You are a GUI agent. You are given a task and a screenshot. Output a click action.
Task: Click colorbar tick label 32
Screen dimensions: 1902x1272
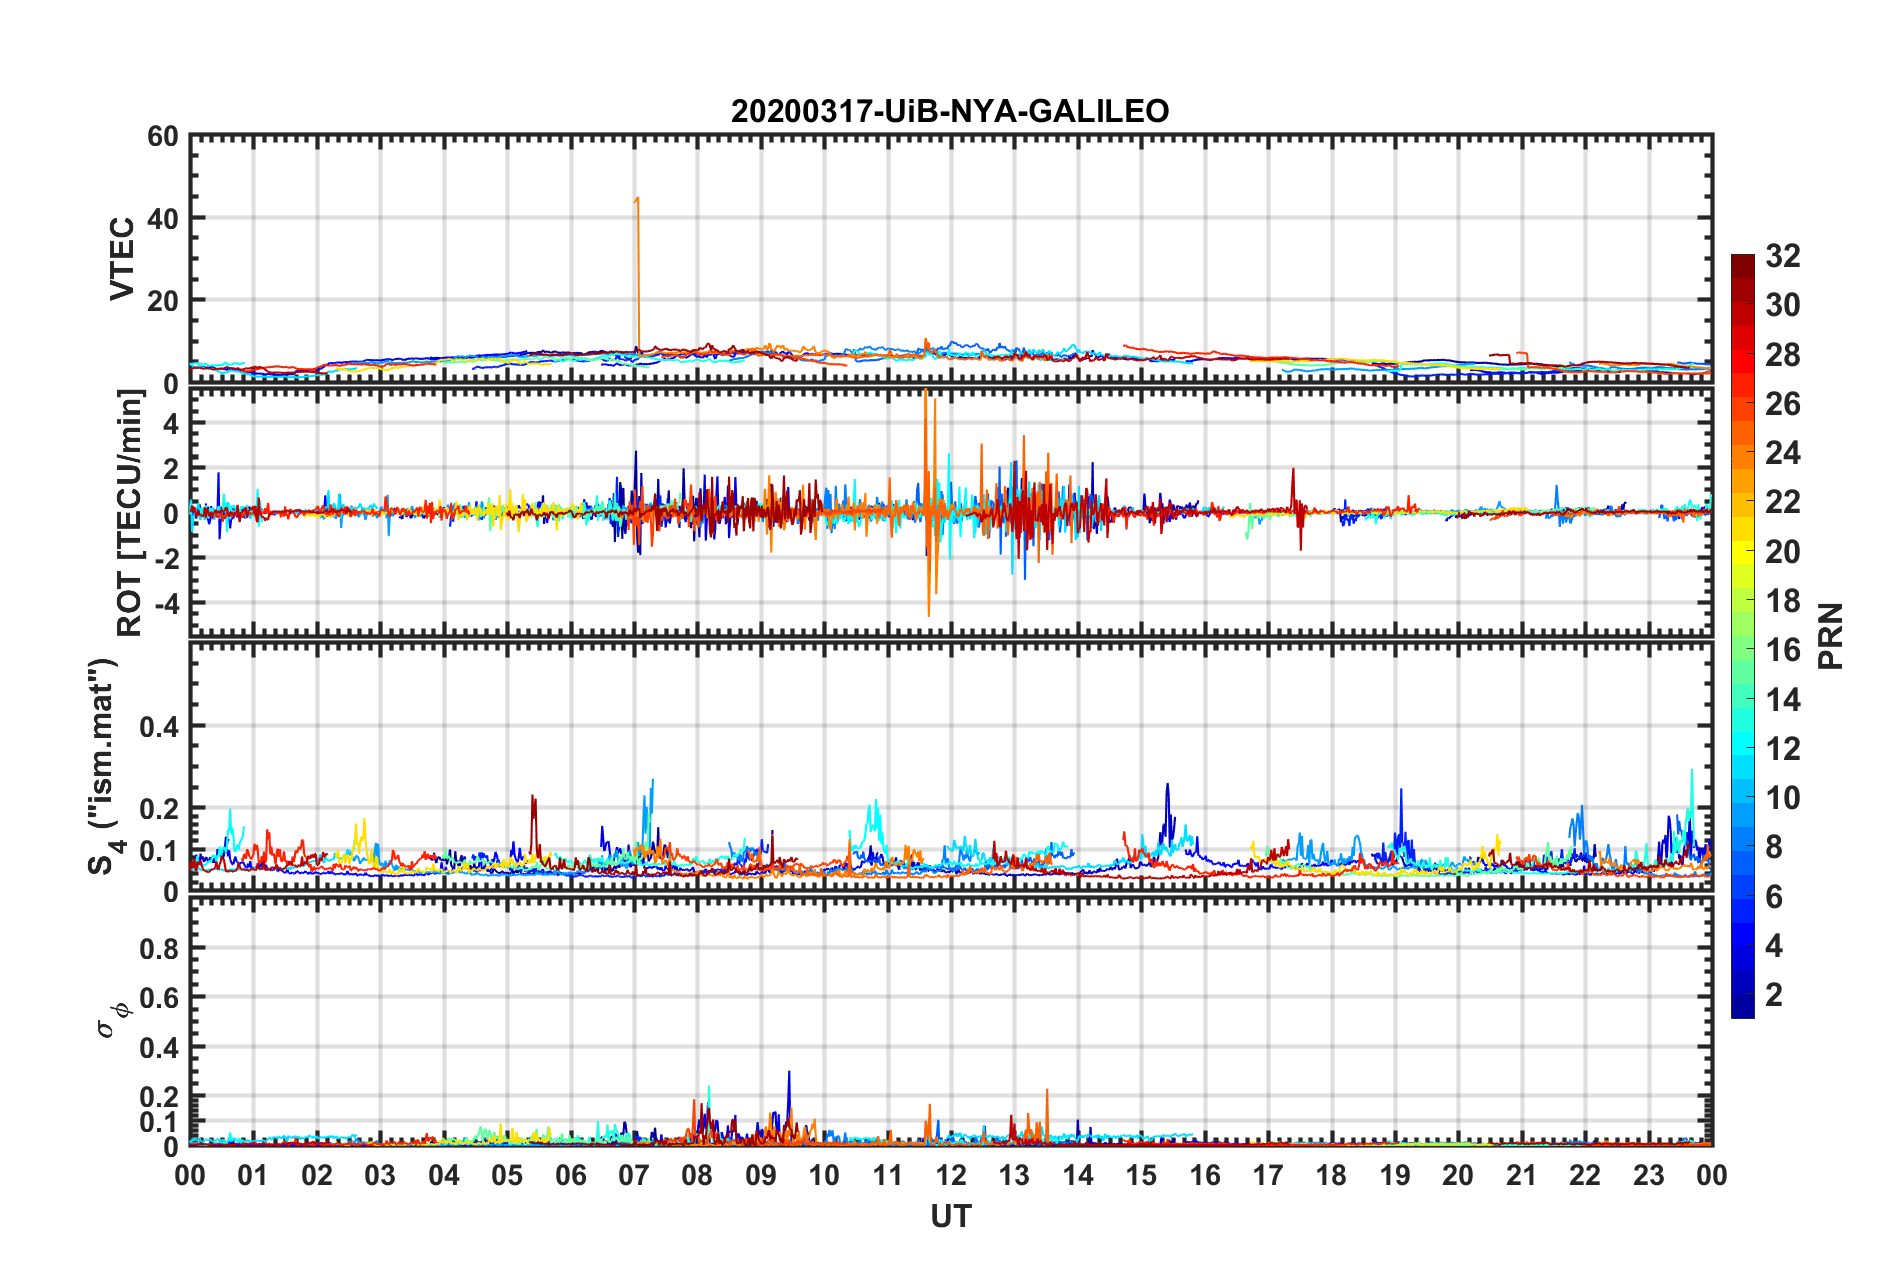coord(1782,256)
